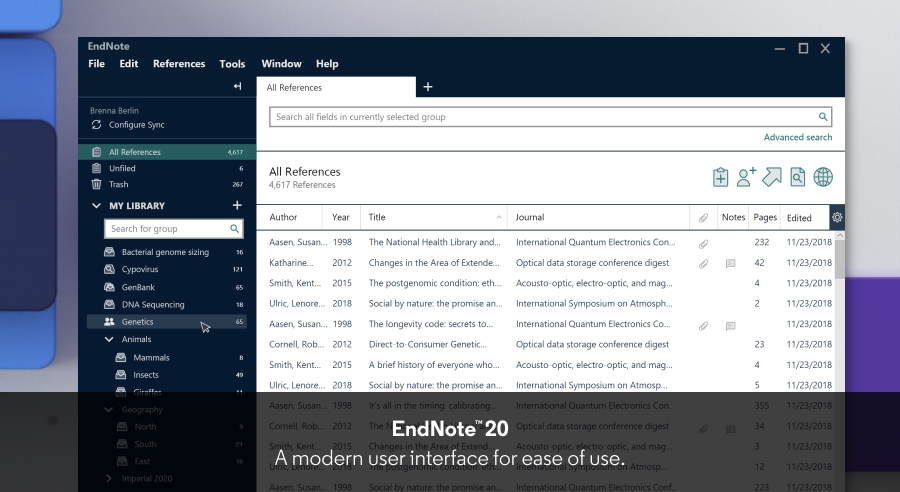
Task: Click the Trash bin icon
Action: click(96, 184)
